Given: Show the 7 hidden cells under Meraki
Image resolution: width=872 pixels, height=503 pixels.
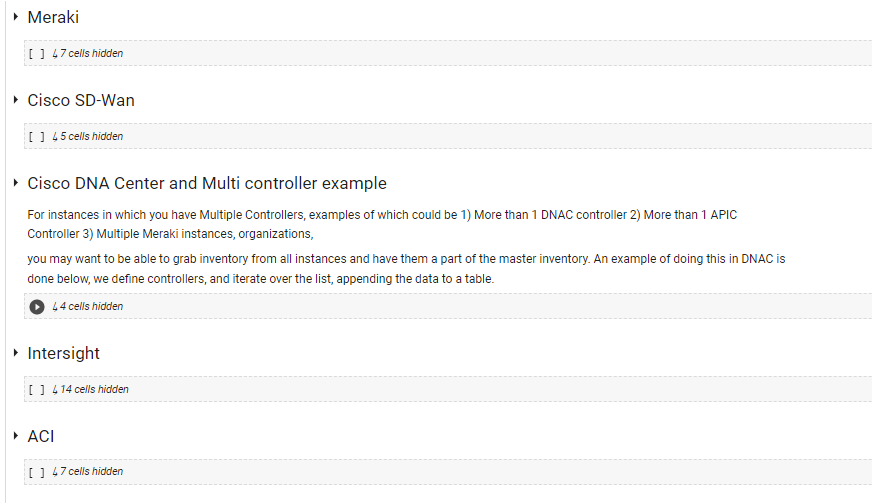Looking at the screenshot, I should pyautogui.click(x=91, y=54).
